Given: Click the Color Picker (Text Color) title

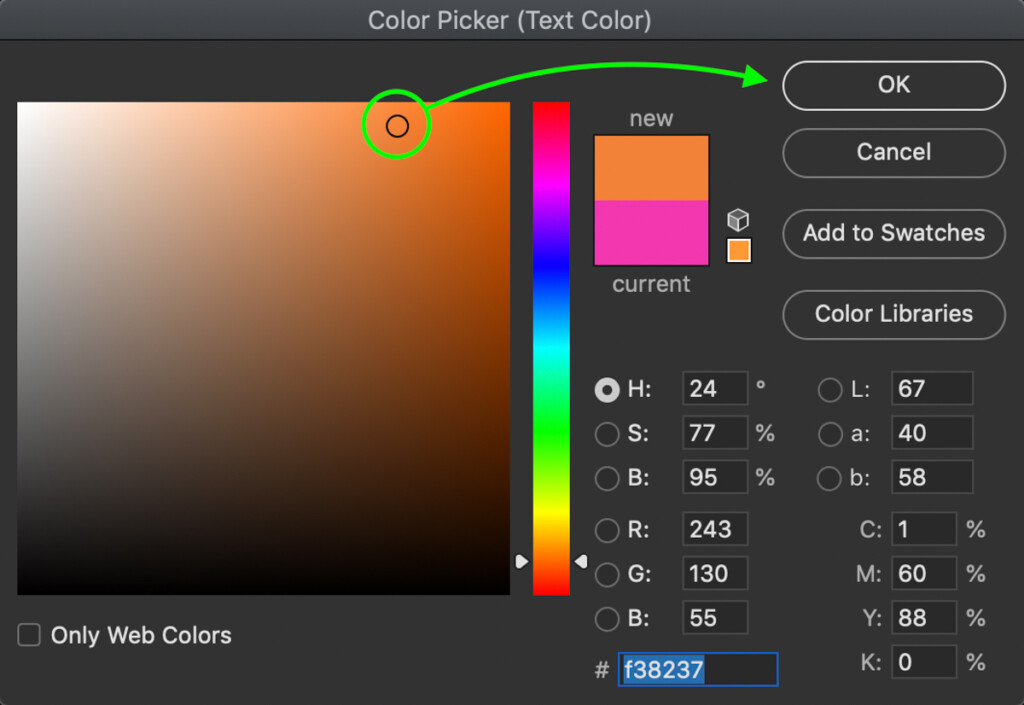Looking at the screenshot, I should point(509,20).
